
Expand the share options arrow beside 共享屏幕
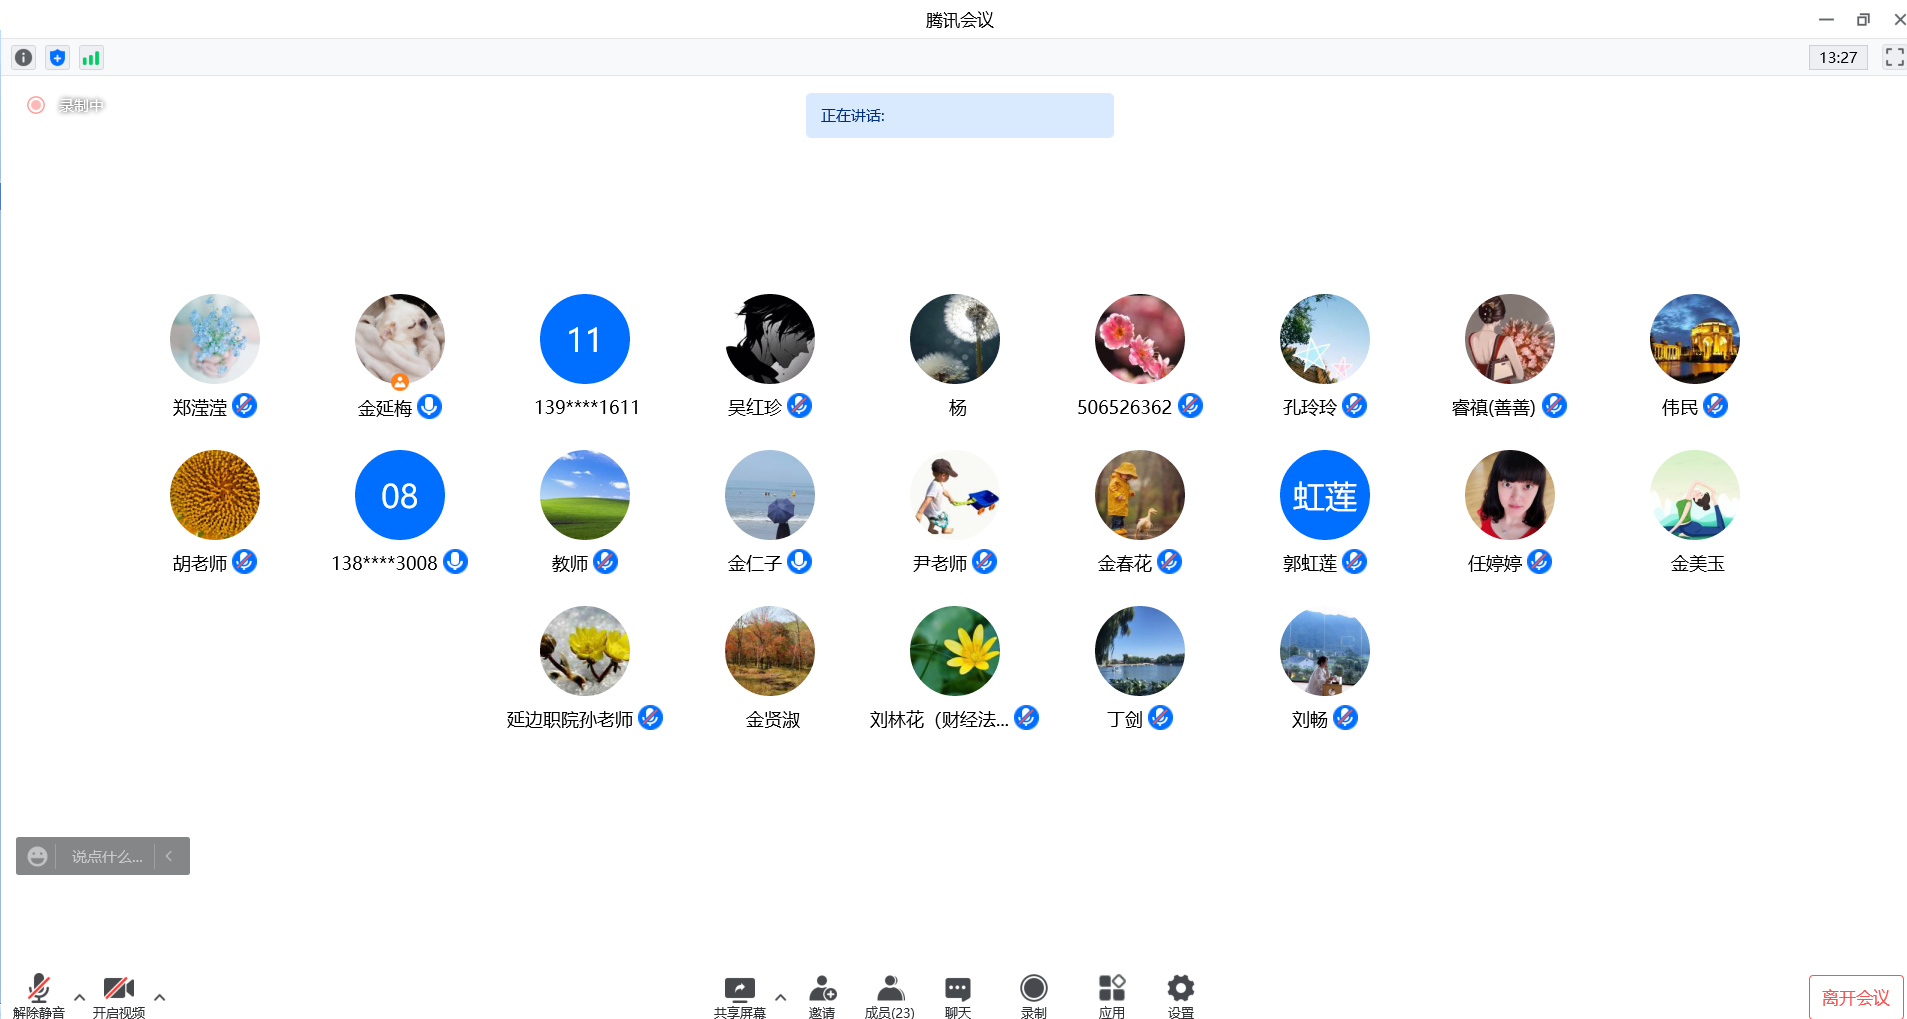click(x=780, y=997)
